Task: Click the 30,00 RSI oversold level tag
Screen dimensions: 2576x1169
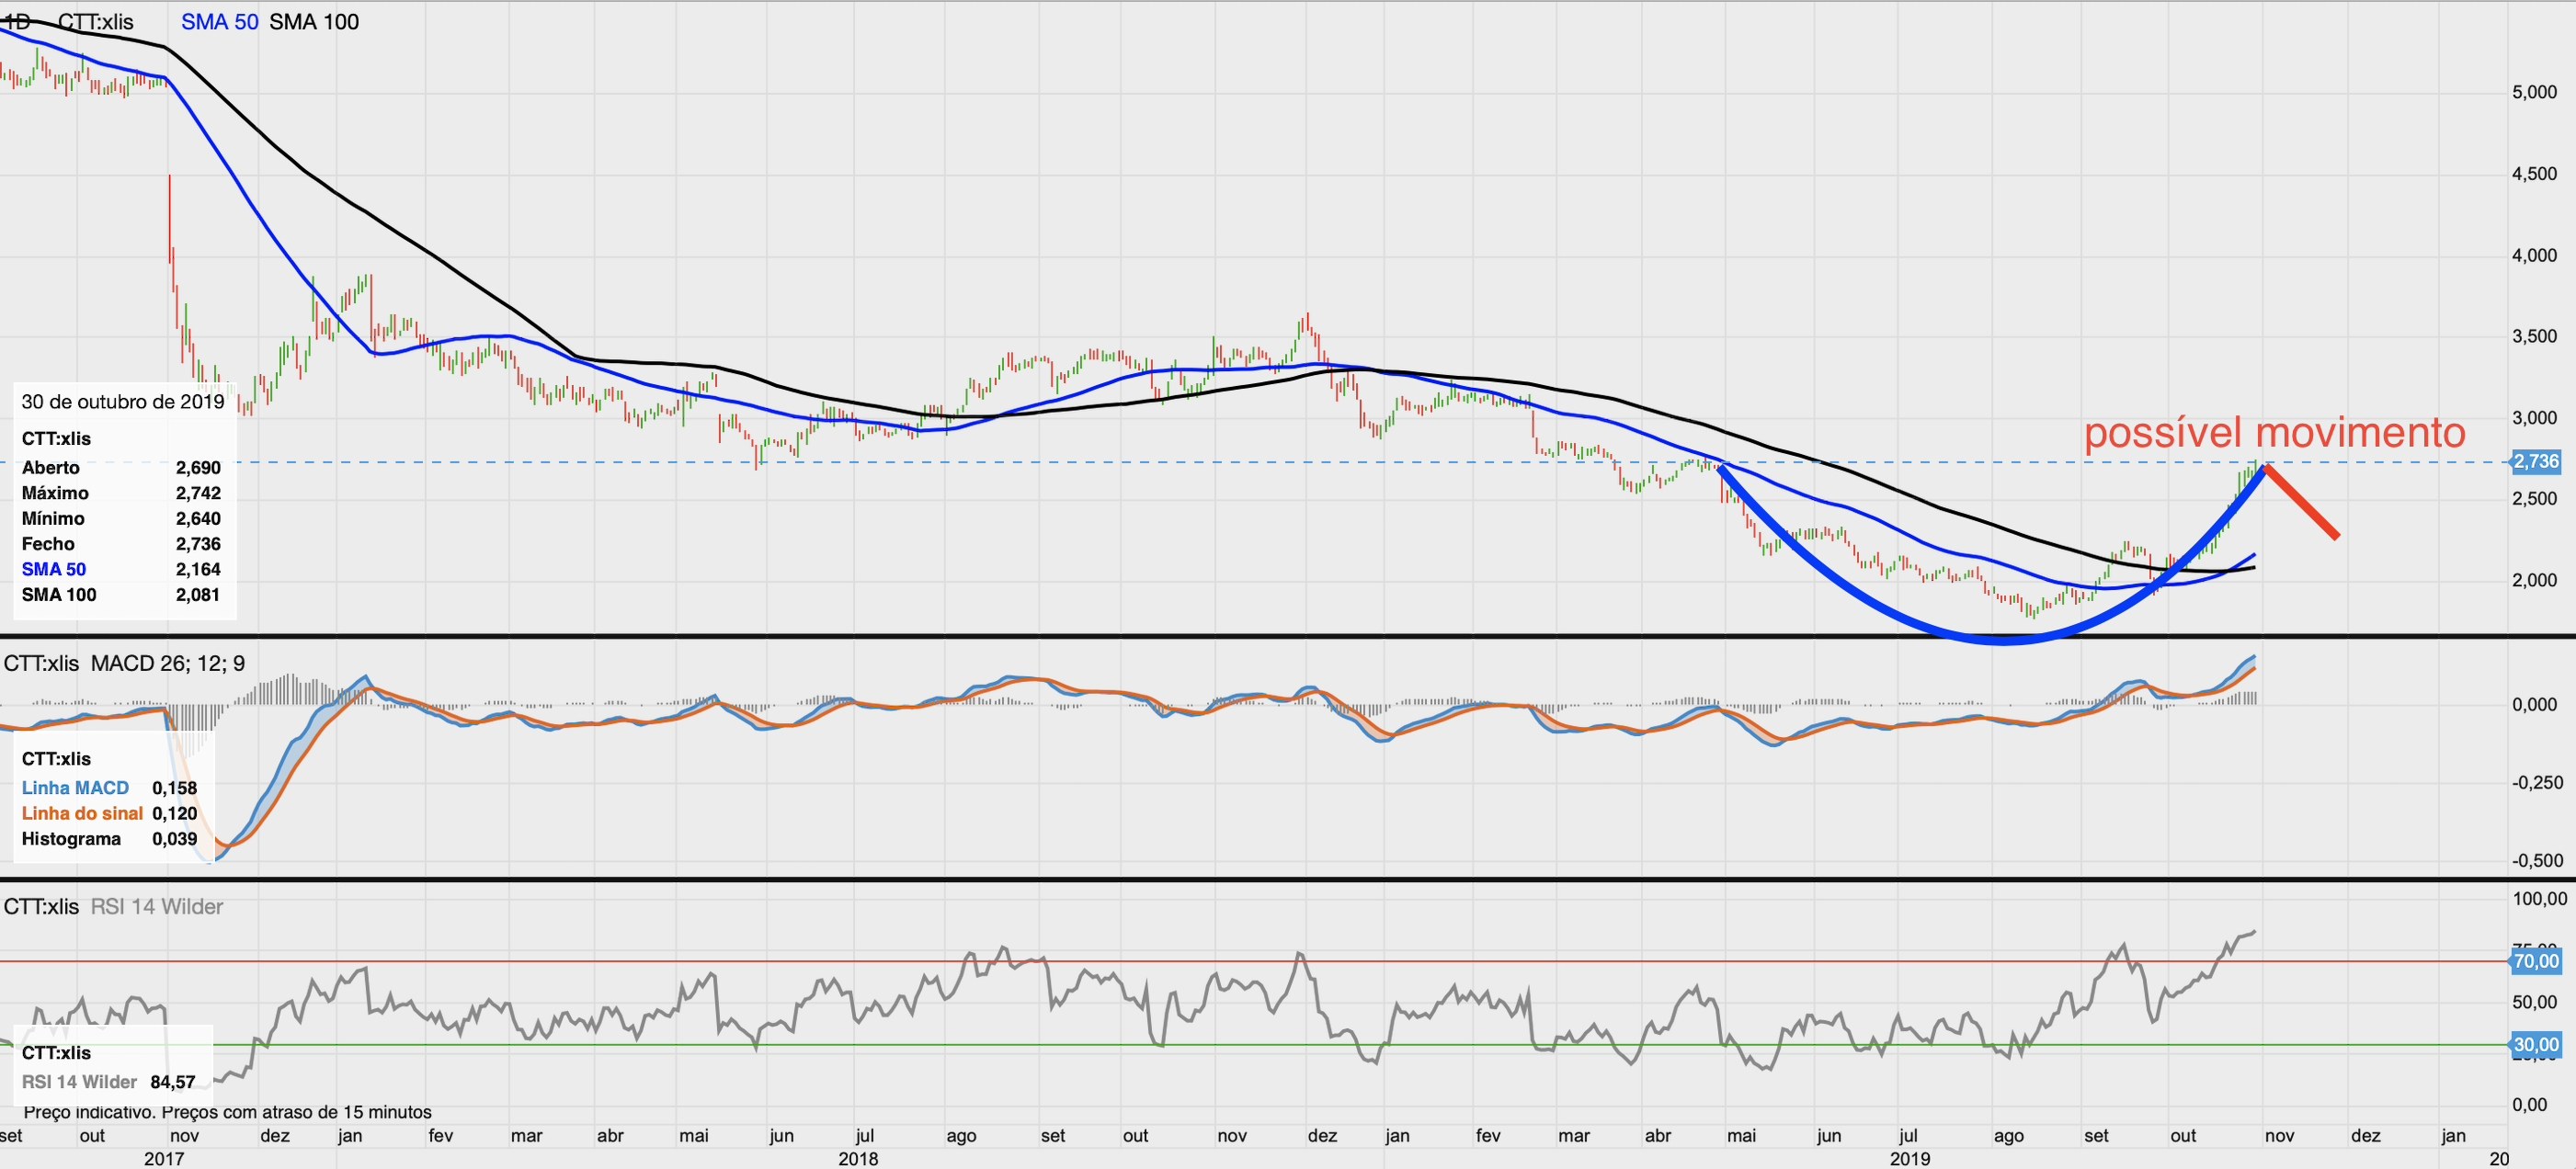Action: click(x=2535, y=1045)
